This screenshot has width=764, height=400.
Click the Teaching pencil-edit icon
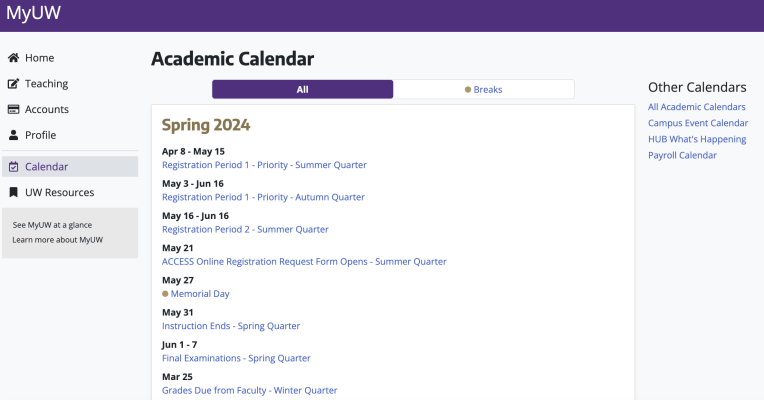click(x=14, y=84)
